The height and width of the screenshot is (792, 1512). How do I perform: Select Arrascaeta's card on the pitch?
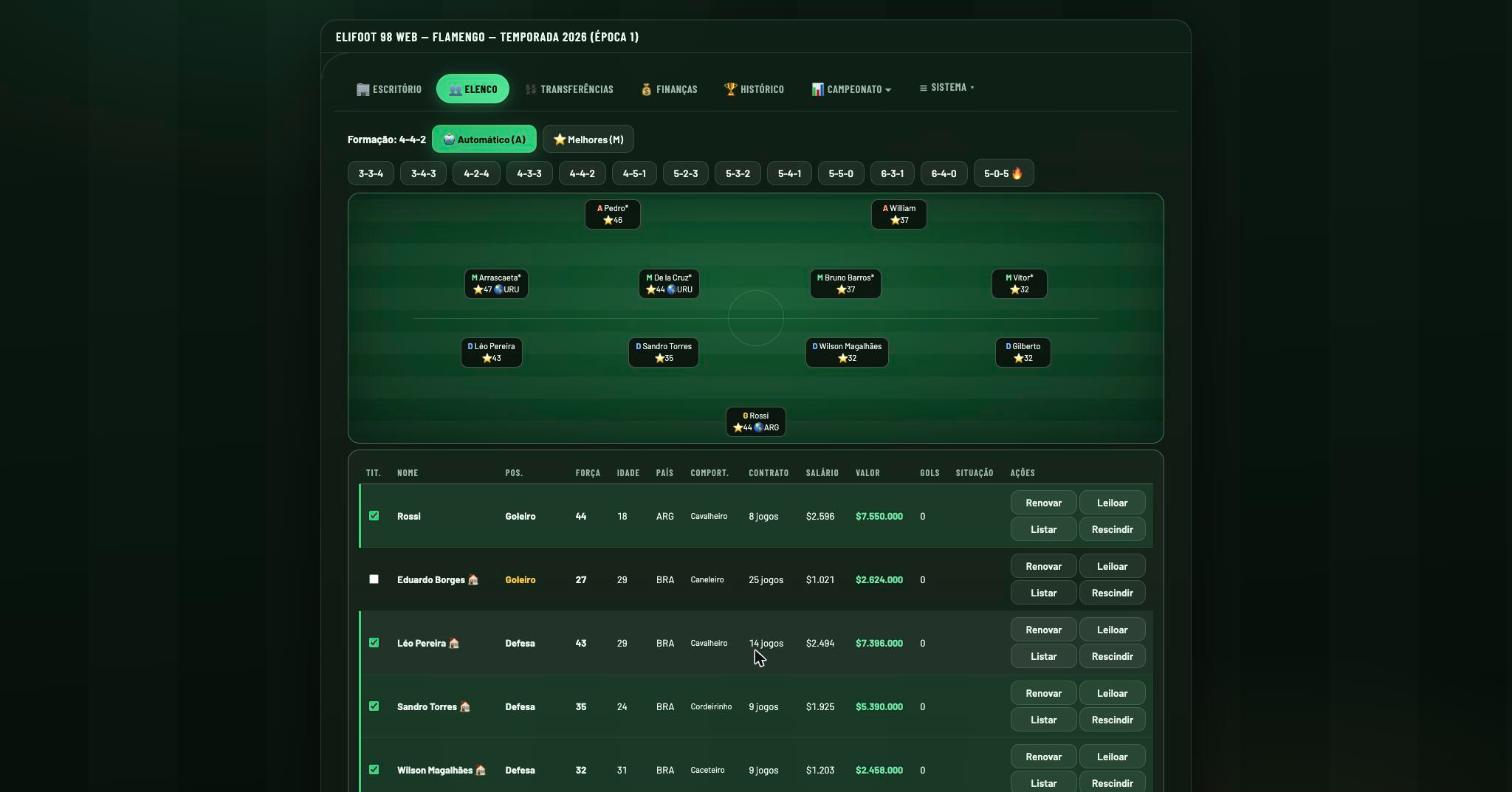496,283
